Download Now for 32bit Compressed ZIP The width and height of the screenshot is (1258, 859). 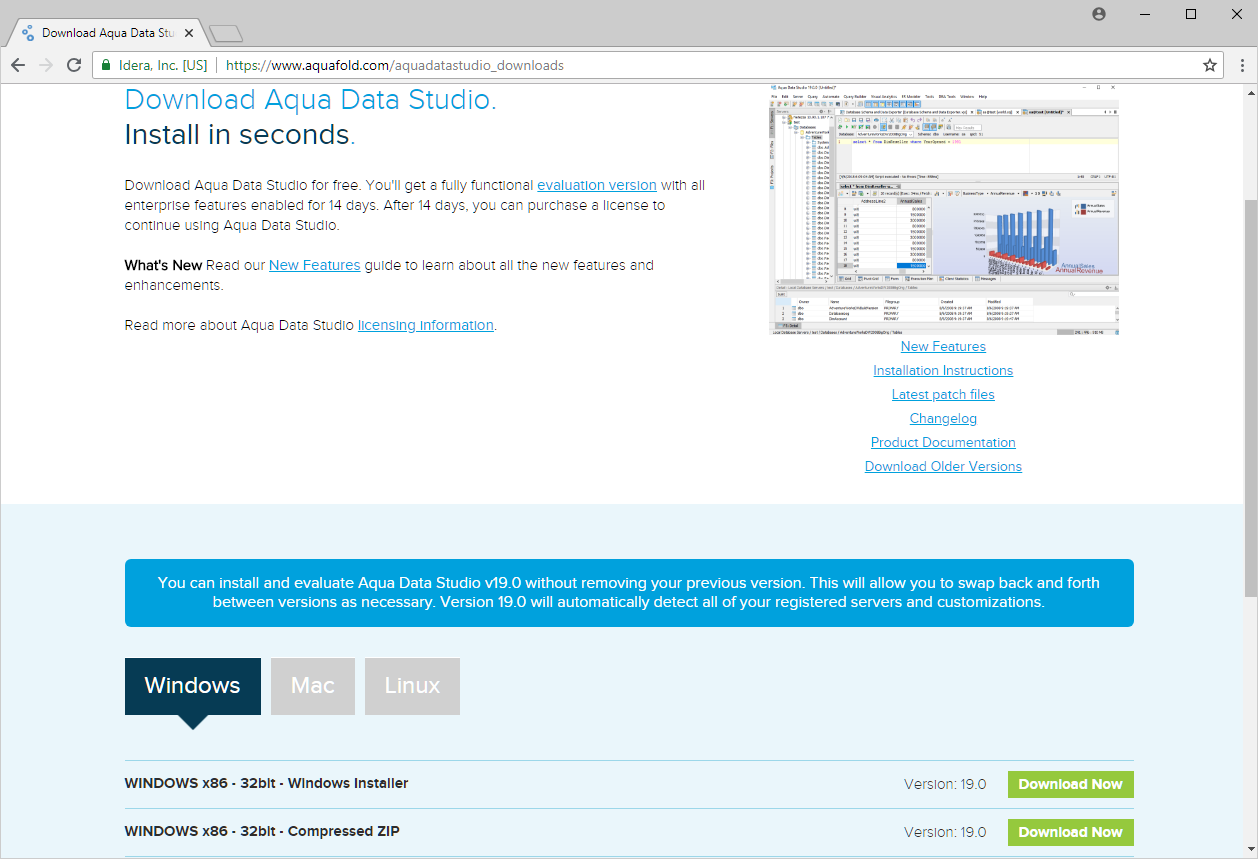[1070, 832]
